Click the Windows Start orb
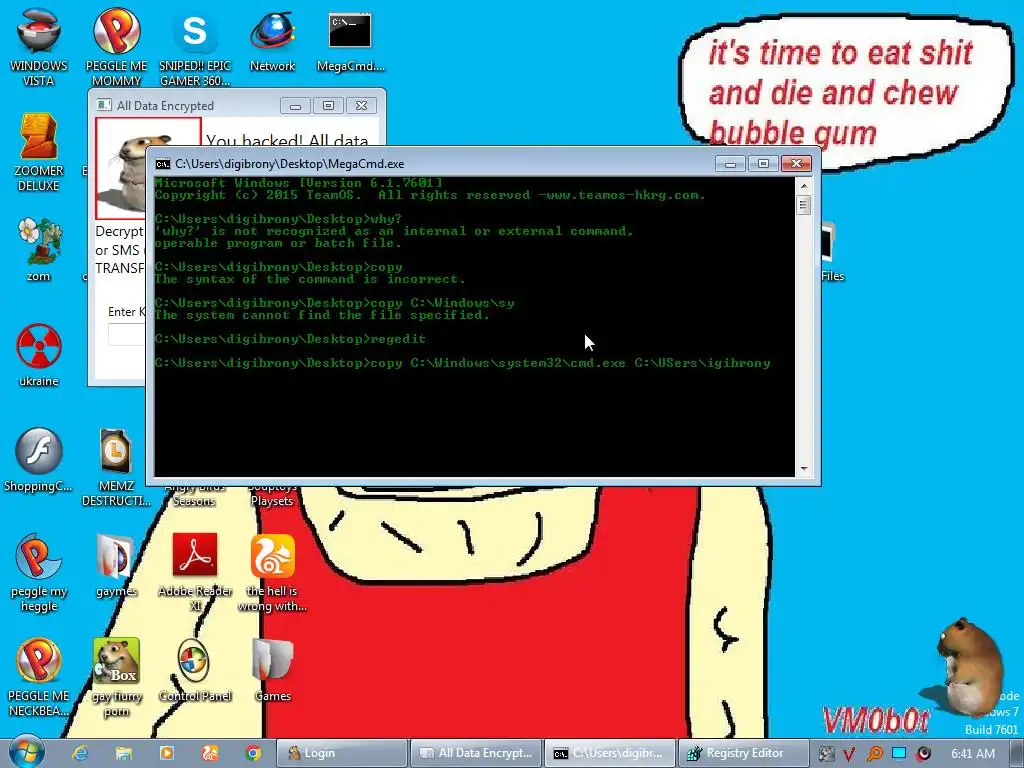This screenshot has height=768, width=1024. [x=27, y=752]
